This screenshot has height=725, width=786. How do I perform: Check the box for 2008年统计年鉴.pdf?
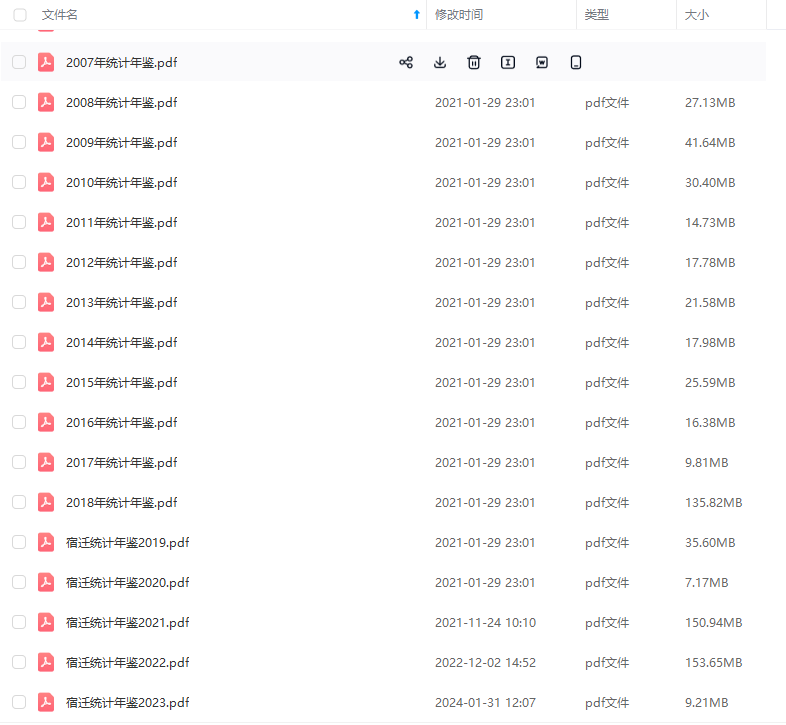[19, 102]
